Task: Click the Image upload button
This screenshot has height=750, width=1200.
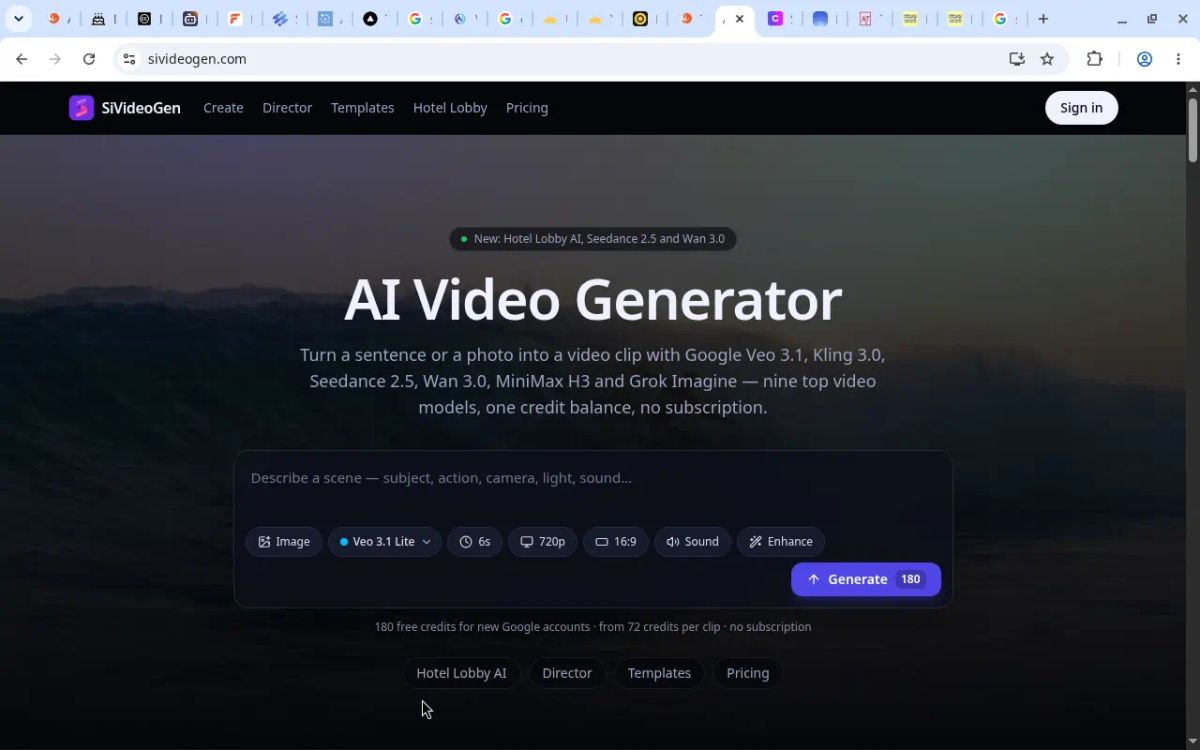Action: click(x=284, y=542)
